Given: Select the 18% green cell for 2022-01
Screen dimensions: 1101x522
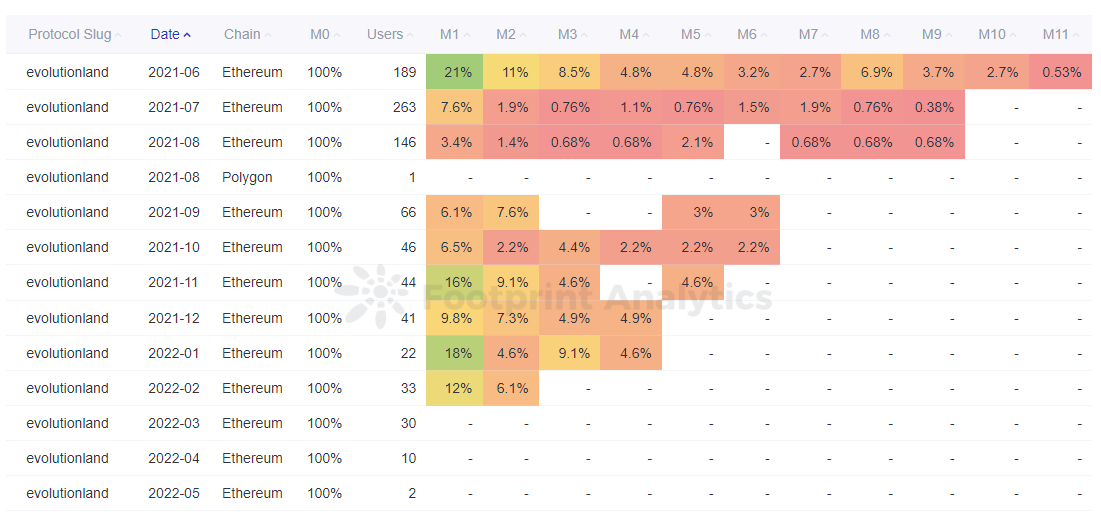Looking at the screenshot, I should coord(455,353).
